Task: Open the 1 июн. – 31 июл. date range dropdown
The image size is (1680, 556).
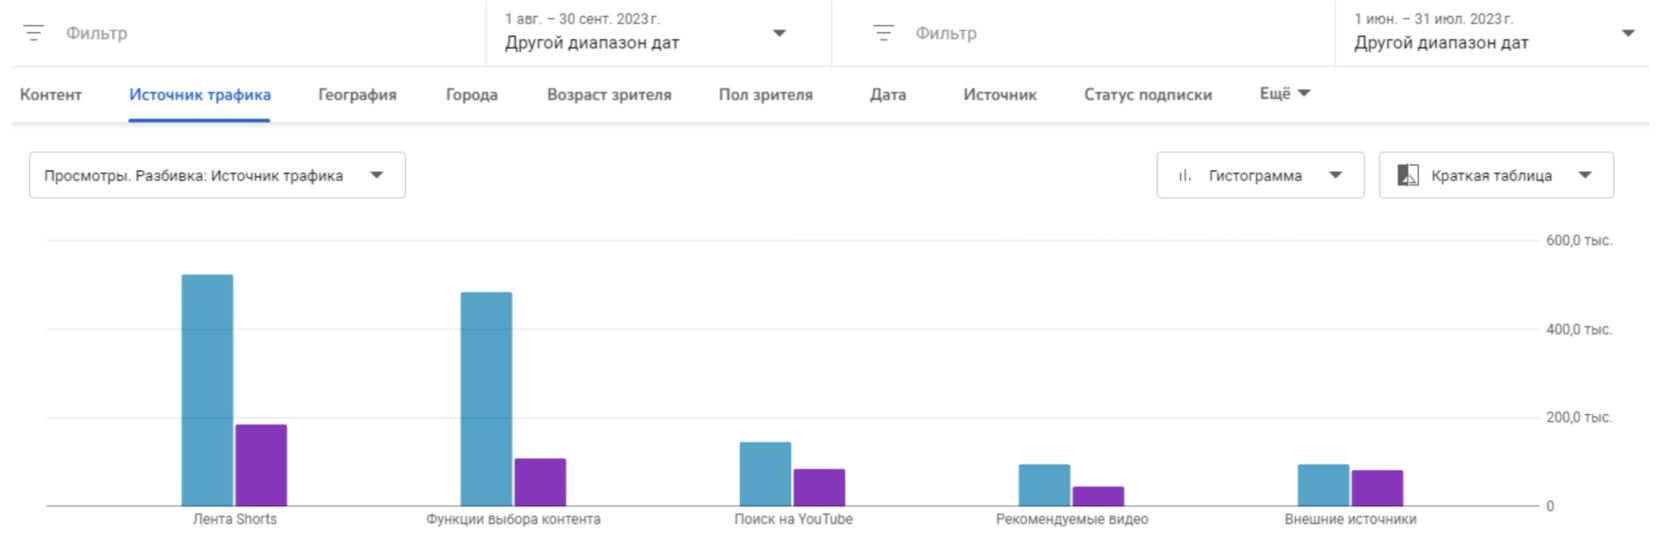Action: pyautogui.click(x=1492, y=33)
